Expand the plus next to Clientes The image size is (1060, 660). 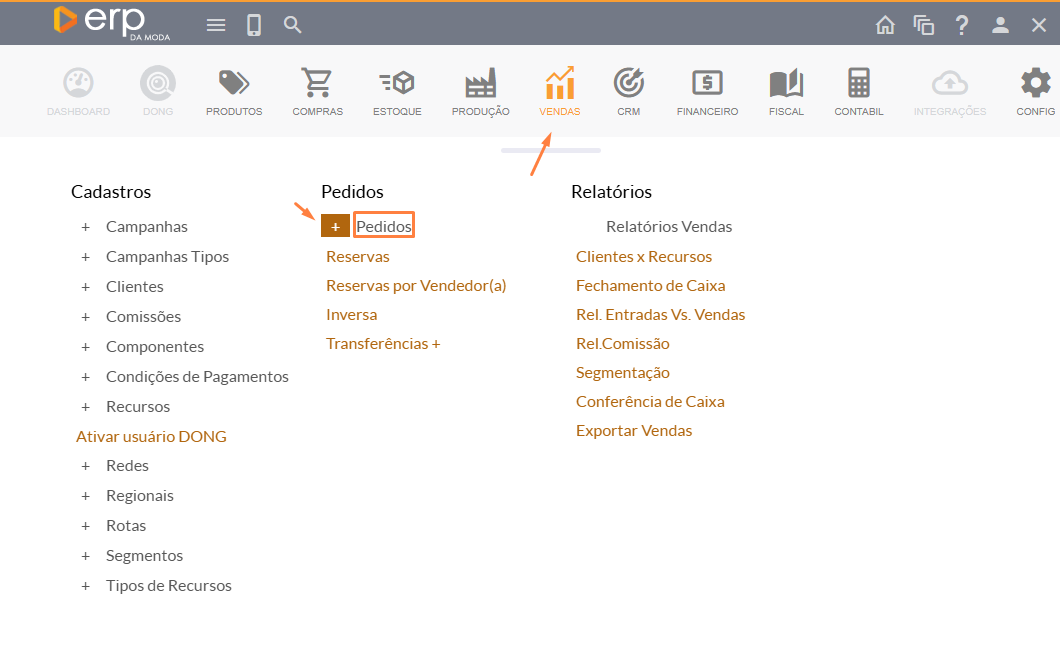(x=86, y=287)
